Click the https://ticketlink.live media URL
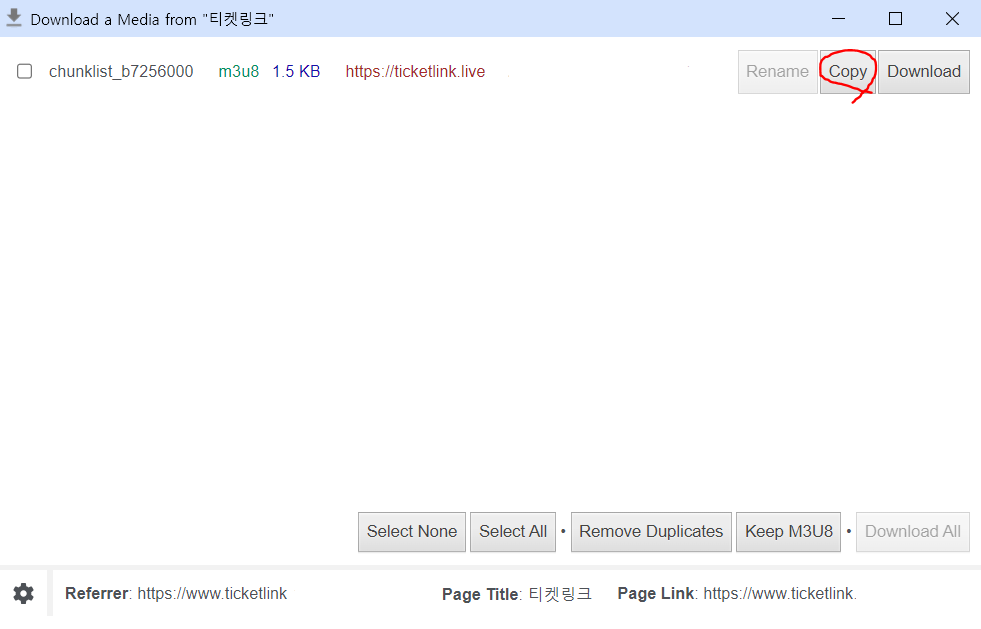The height and width of the screenshot is (629, 981). (415, 72)
